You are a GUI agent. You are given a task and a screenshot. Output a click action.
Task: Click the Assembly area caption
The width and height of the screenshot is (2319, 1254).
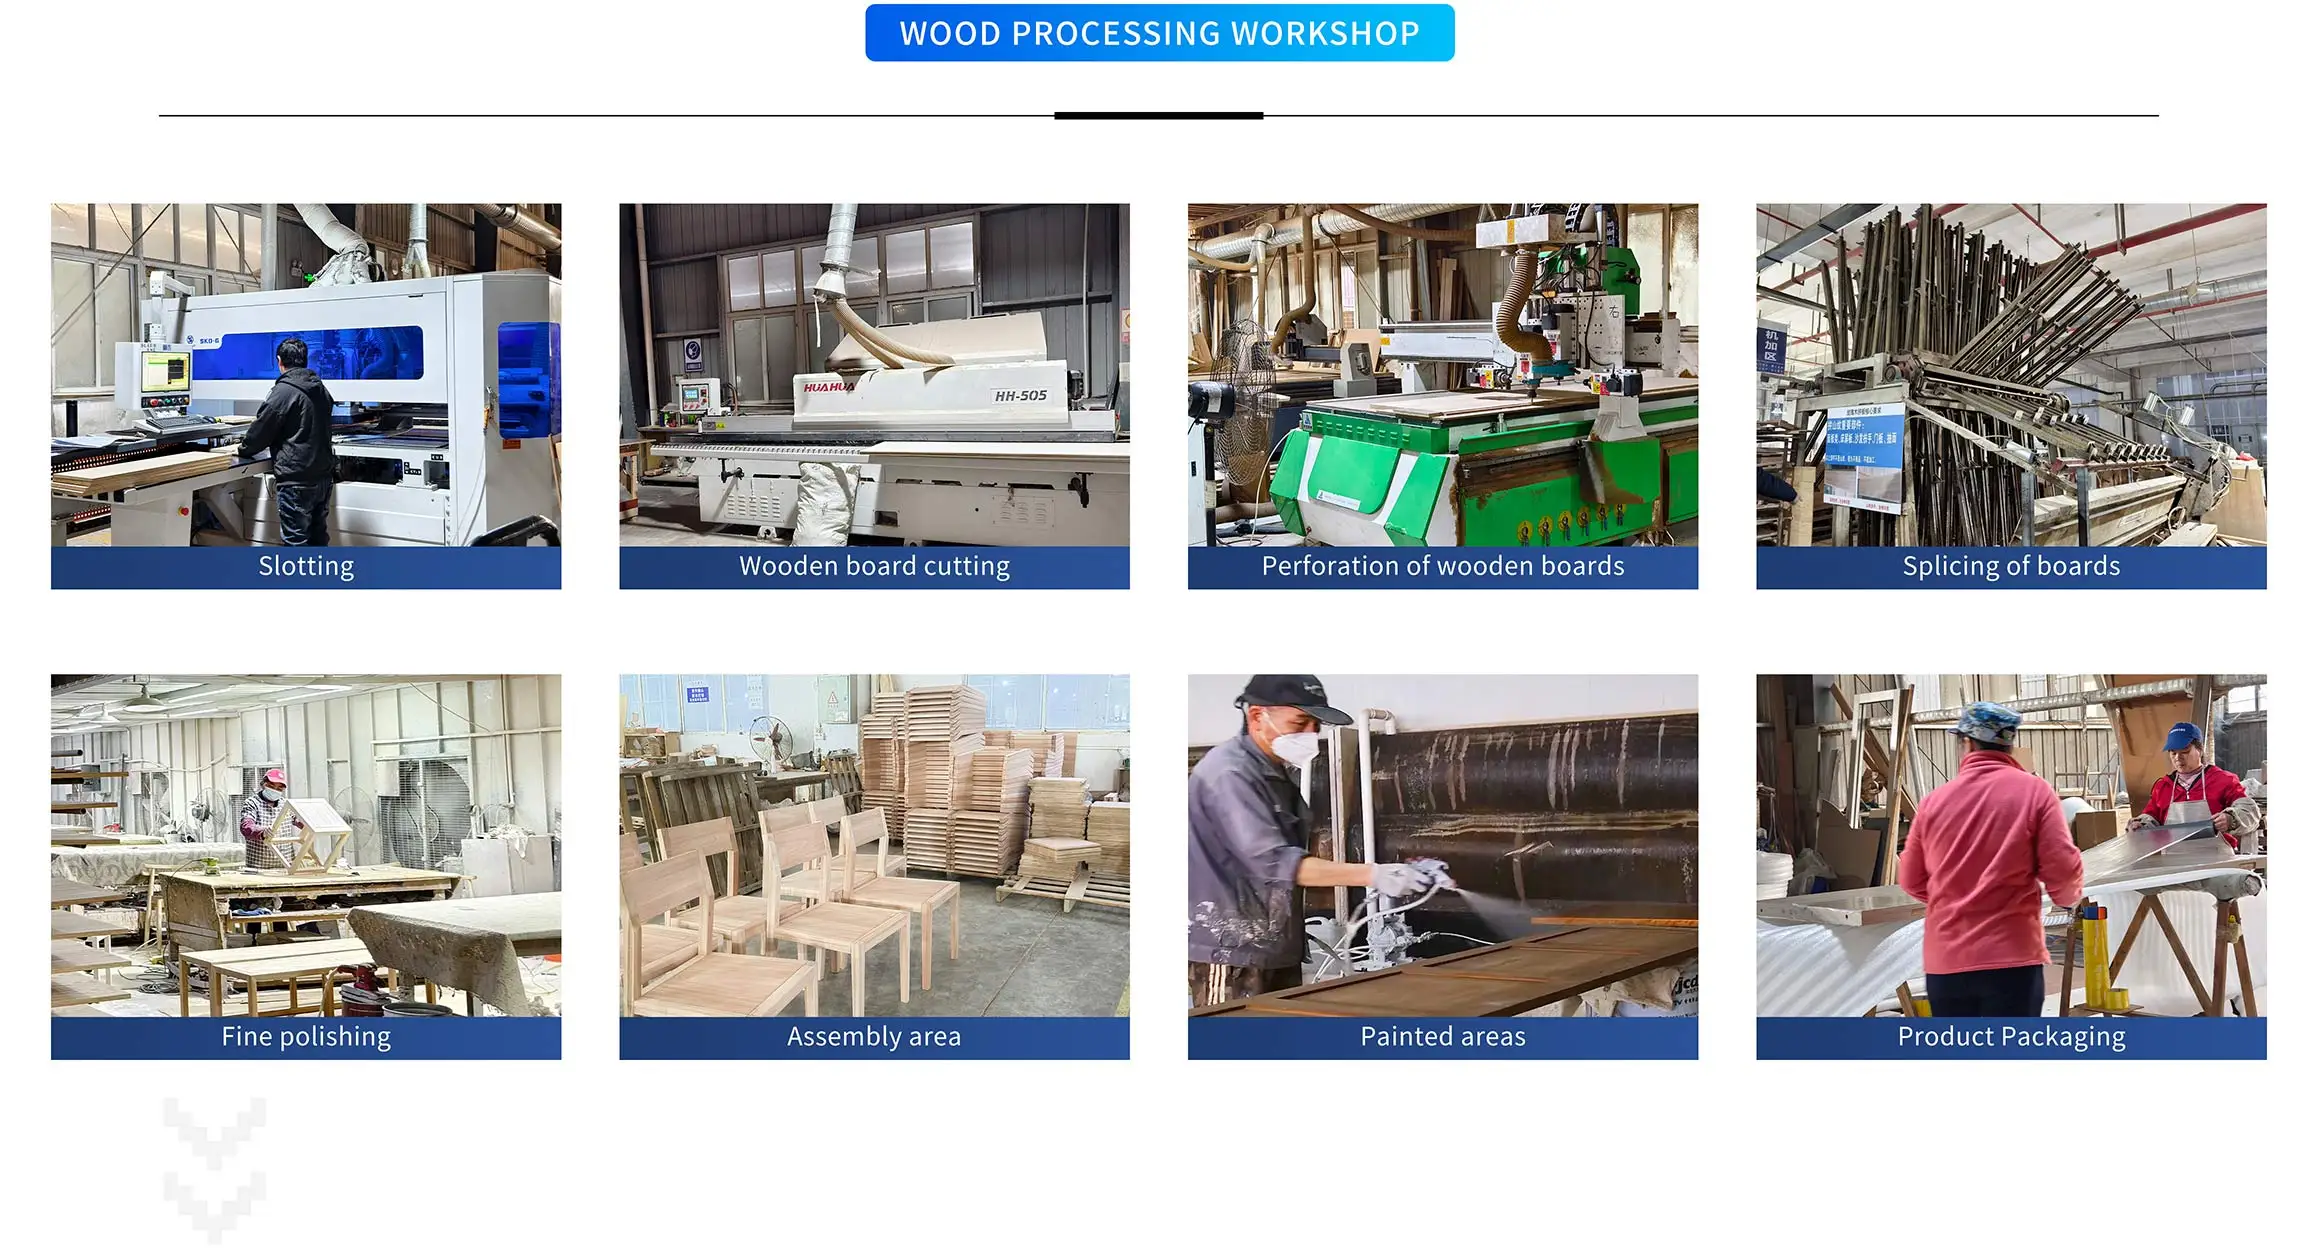(874, 1038)
